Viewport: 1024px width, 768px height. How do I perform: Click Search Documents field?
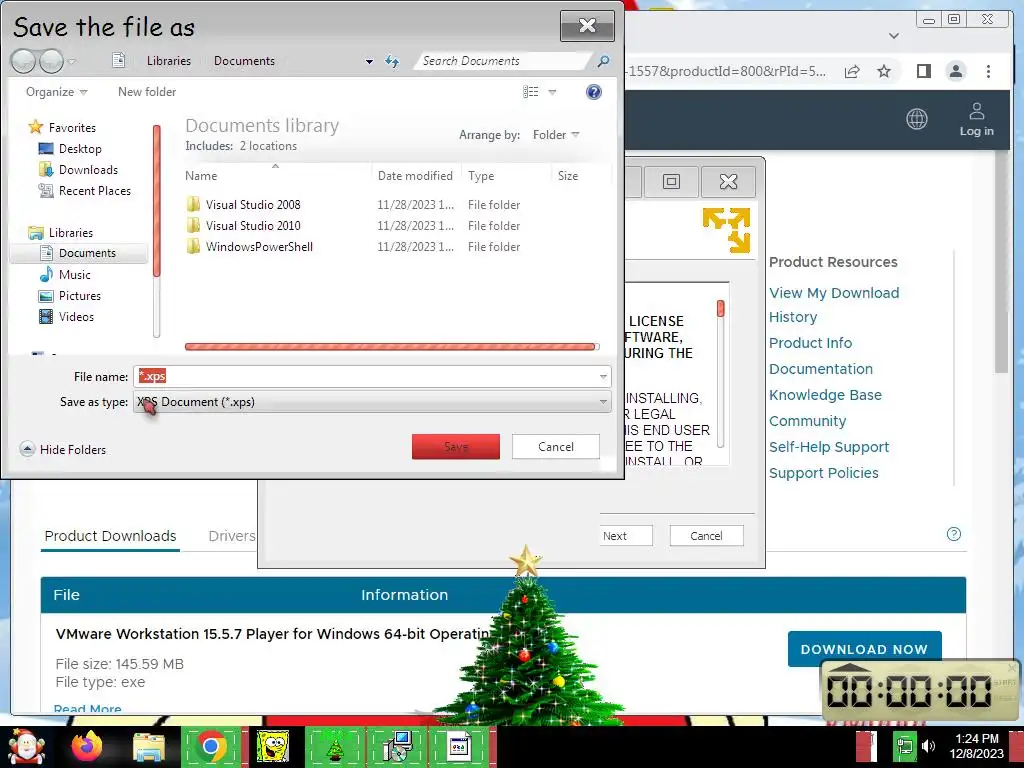[x=503, y=61]
